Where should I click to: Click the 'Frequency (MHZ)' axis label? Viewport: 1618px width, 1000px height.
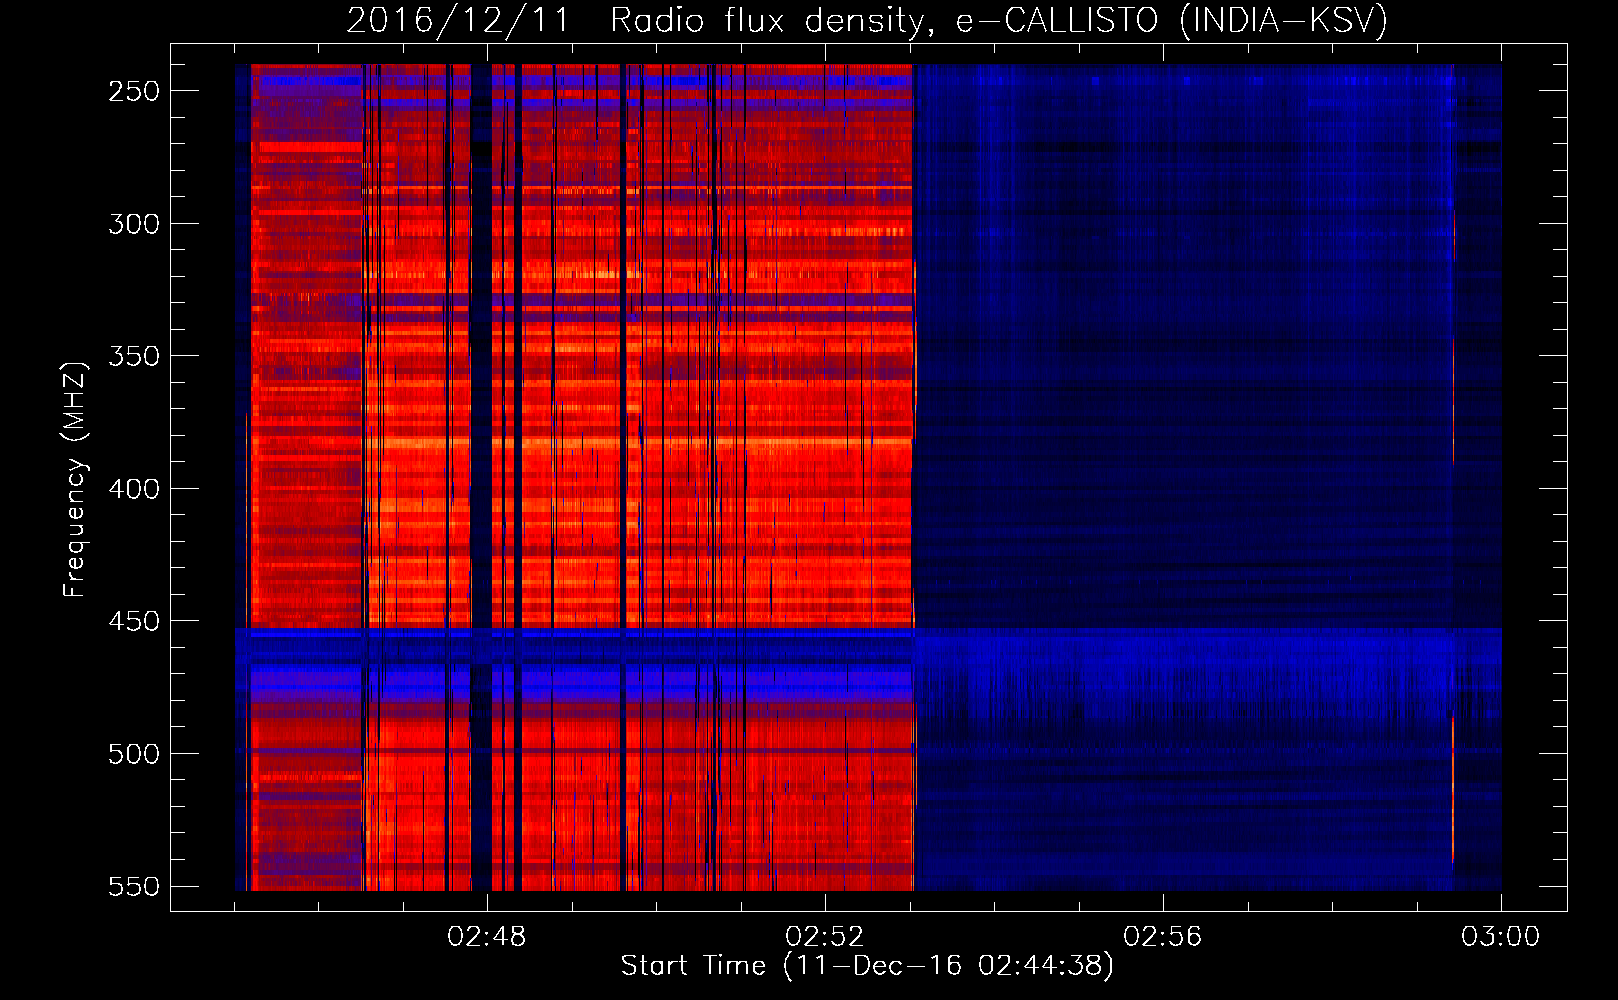(75, 480)
